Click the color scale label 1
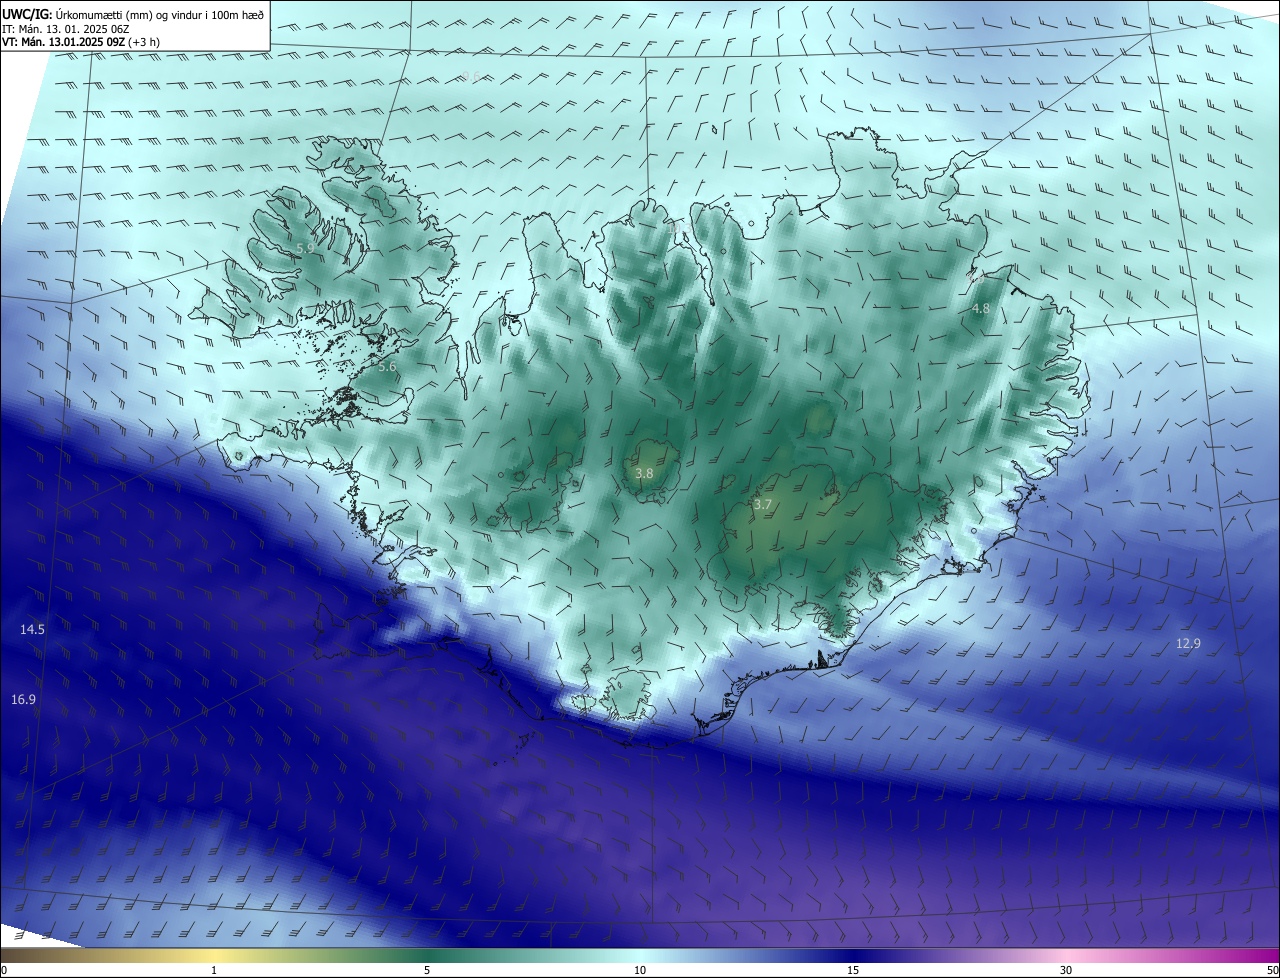 pos(214,970)
